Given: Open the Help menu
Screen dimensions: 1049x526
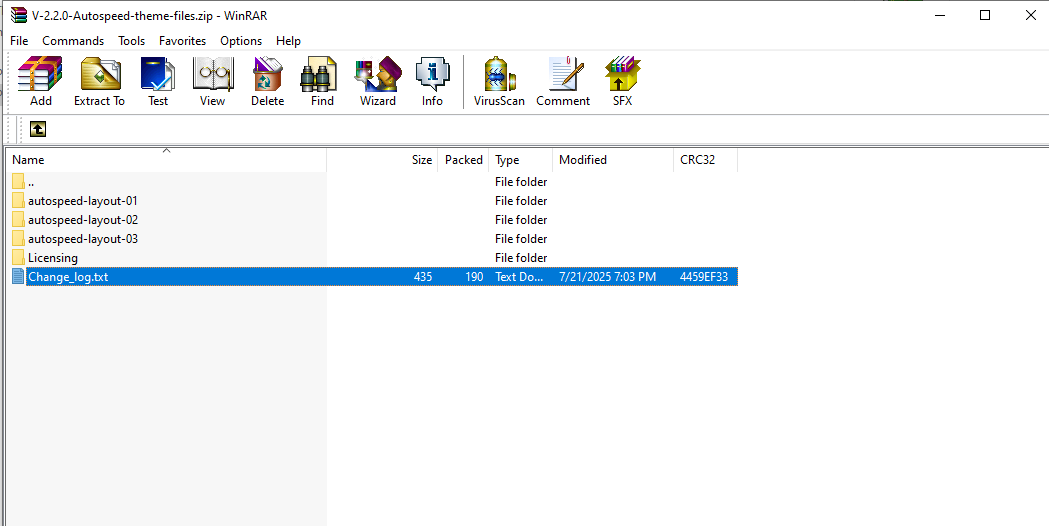Looking at the screenshot, I should [288, 41].
